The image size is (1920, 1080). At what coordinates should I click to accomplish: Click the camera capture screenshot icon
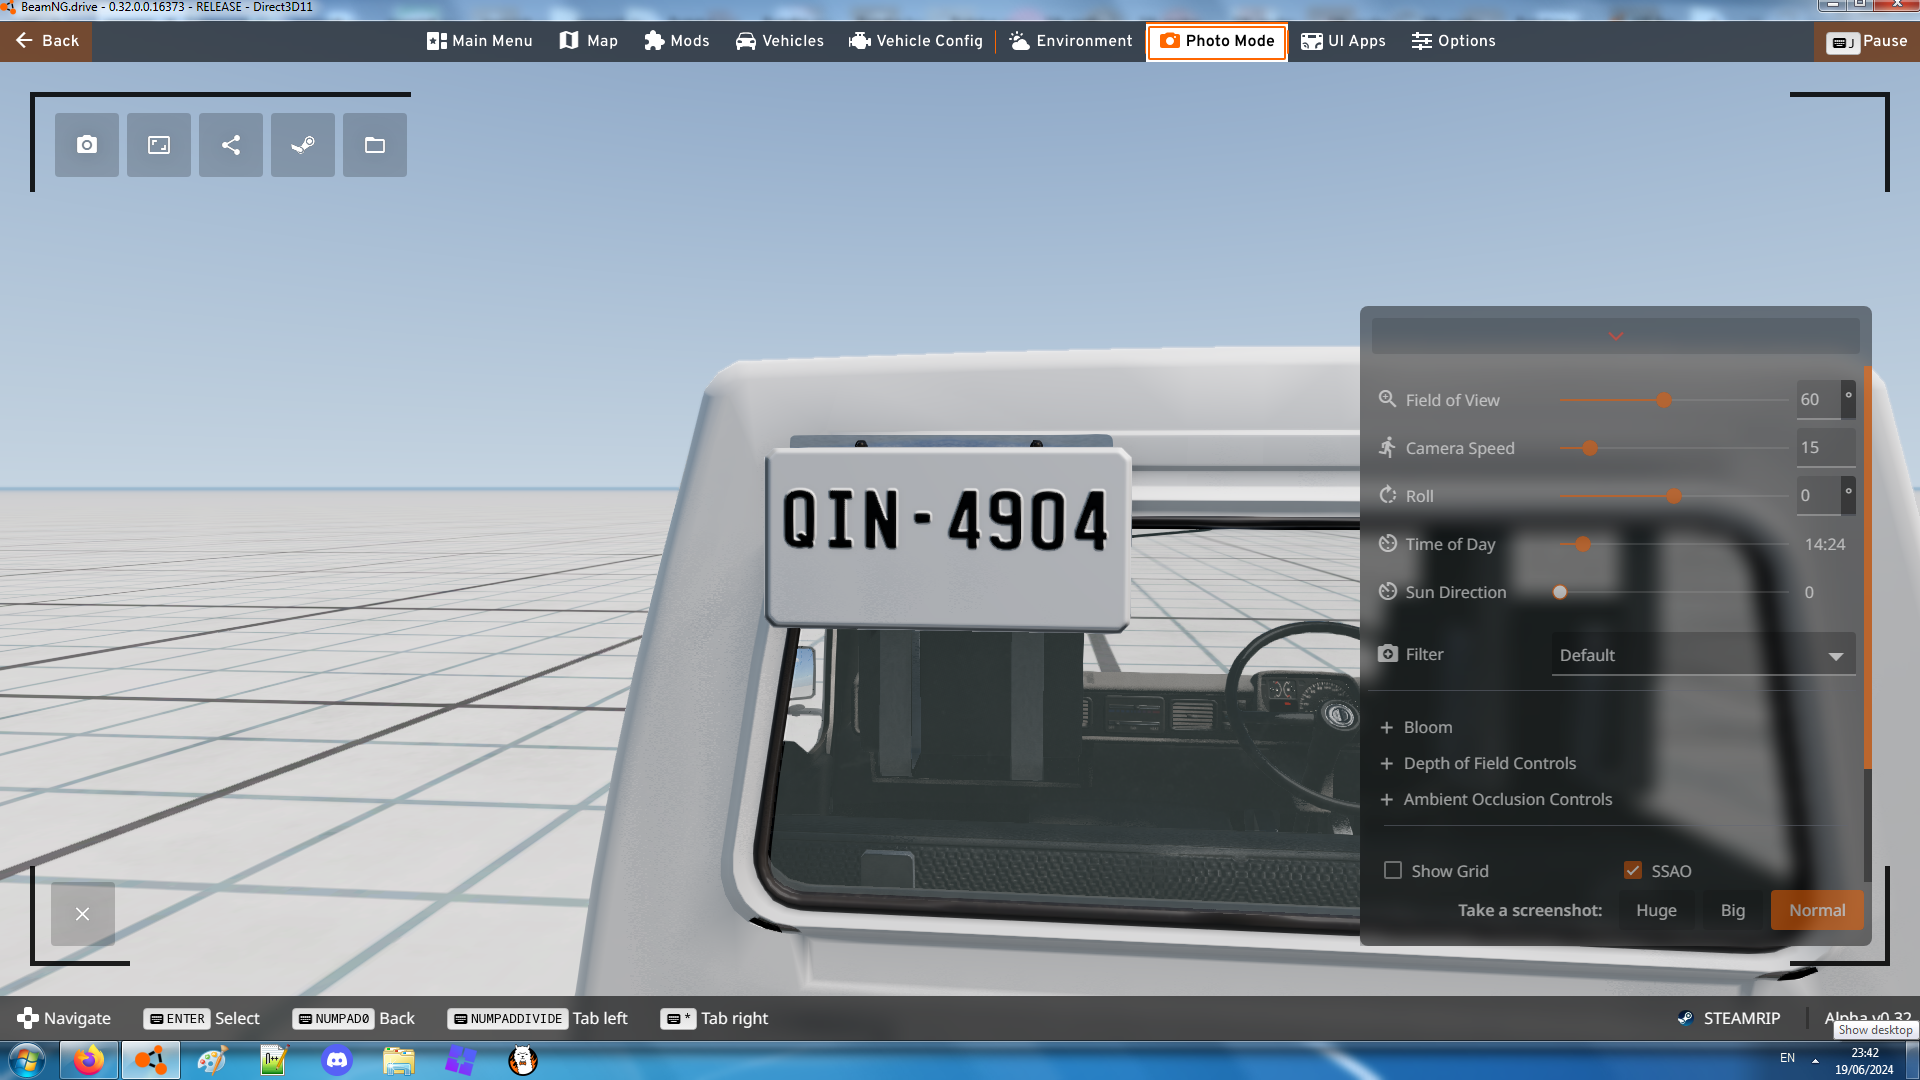pyautogui.click(x=87, y=145)
